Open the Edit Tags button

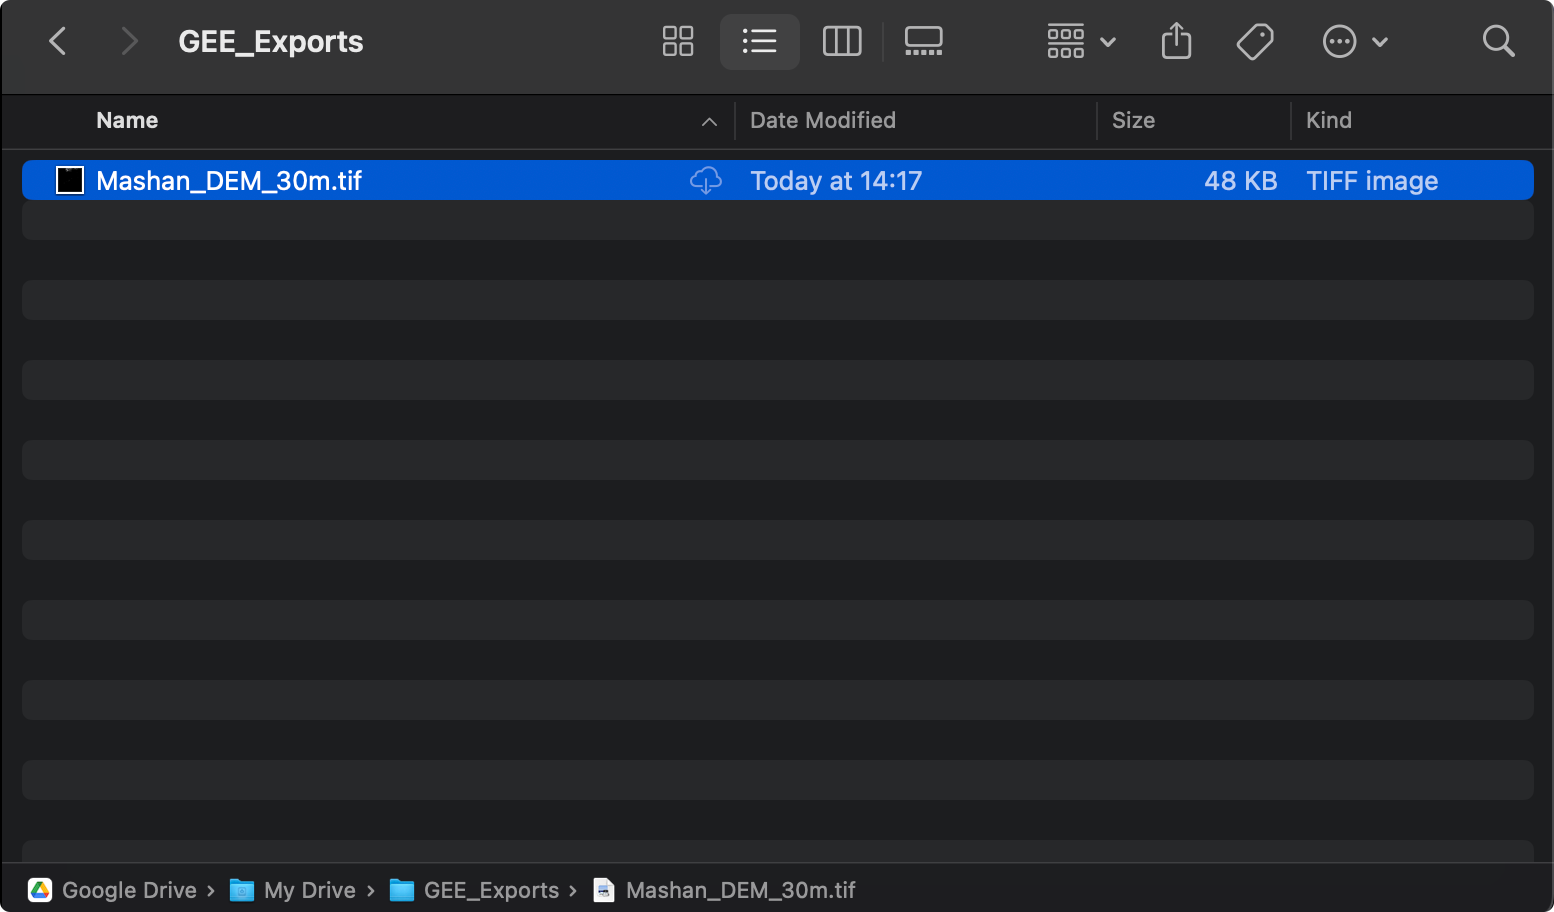pos(1254,41)
